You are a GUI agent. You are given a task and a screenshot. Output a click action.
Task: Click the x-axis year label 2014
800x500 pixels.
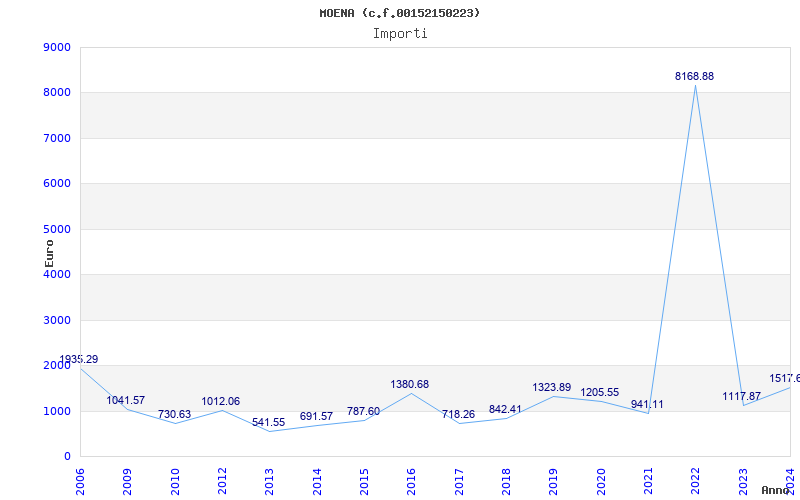(317, 482)
